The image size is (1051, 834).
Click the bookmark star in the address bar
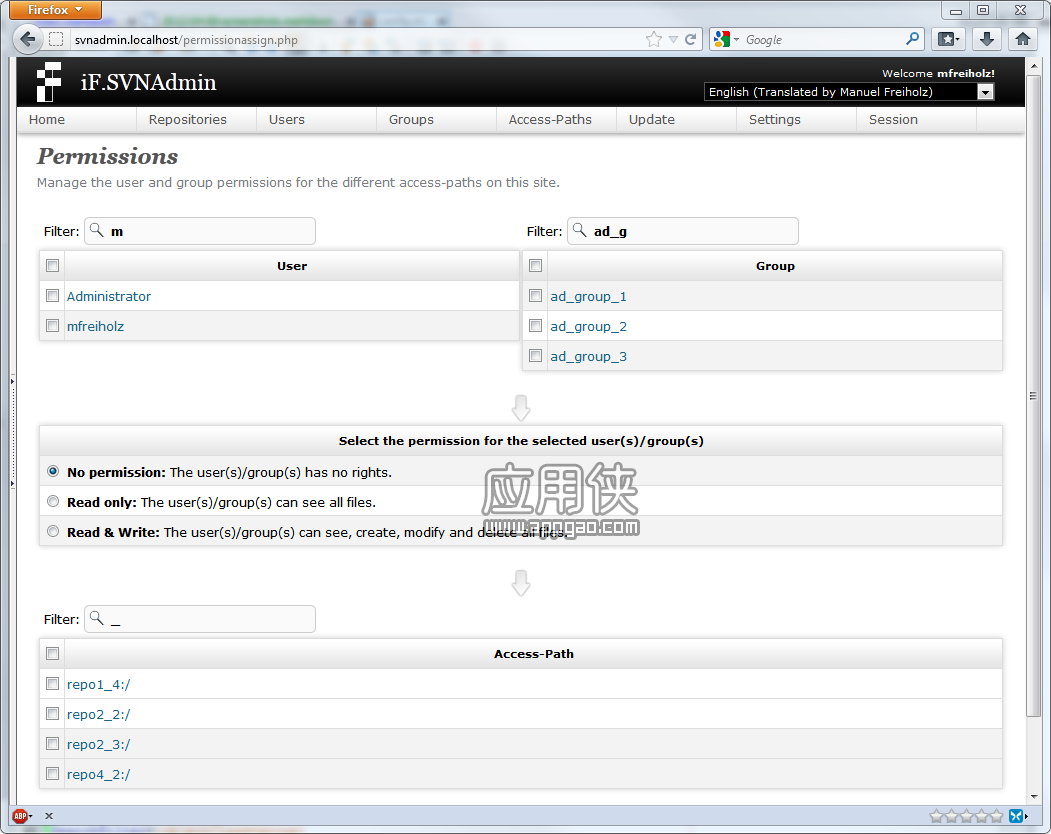654,40
